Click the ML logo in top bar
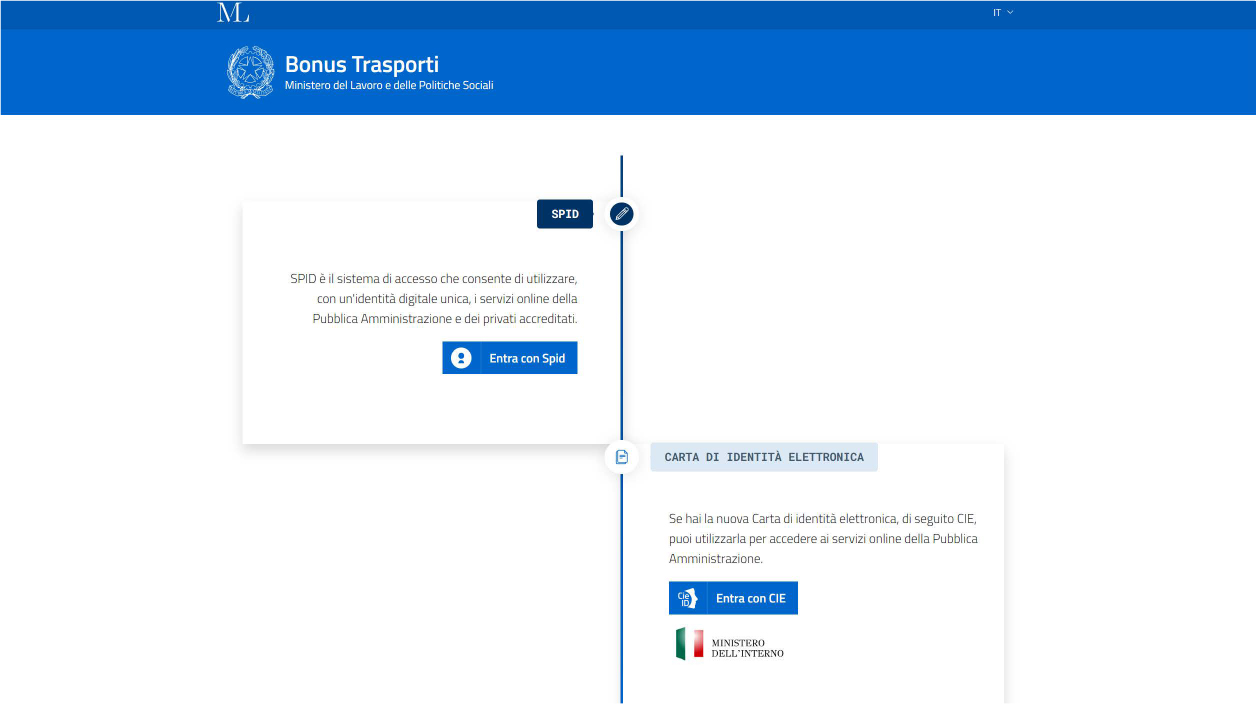Screen dimensions: 1256x704 (233, 12)
